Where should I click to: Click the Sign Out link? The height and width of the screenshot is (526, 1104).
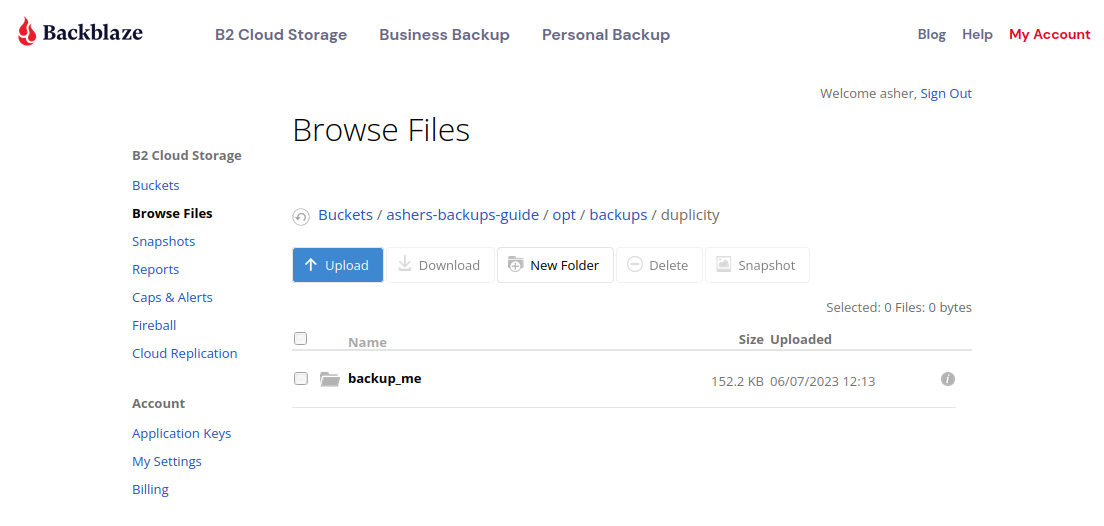coord(946,94)
